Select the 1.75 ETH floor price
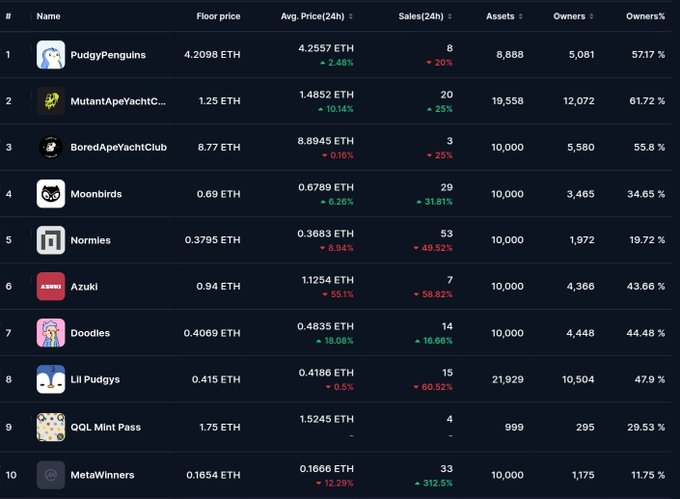The width and height of the screenshot is (680, 499). pos(220,427)
